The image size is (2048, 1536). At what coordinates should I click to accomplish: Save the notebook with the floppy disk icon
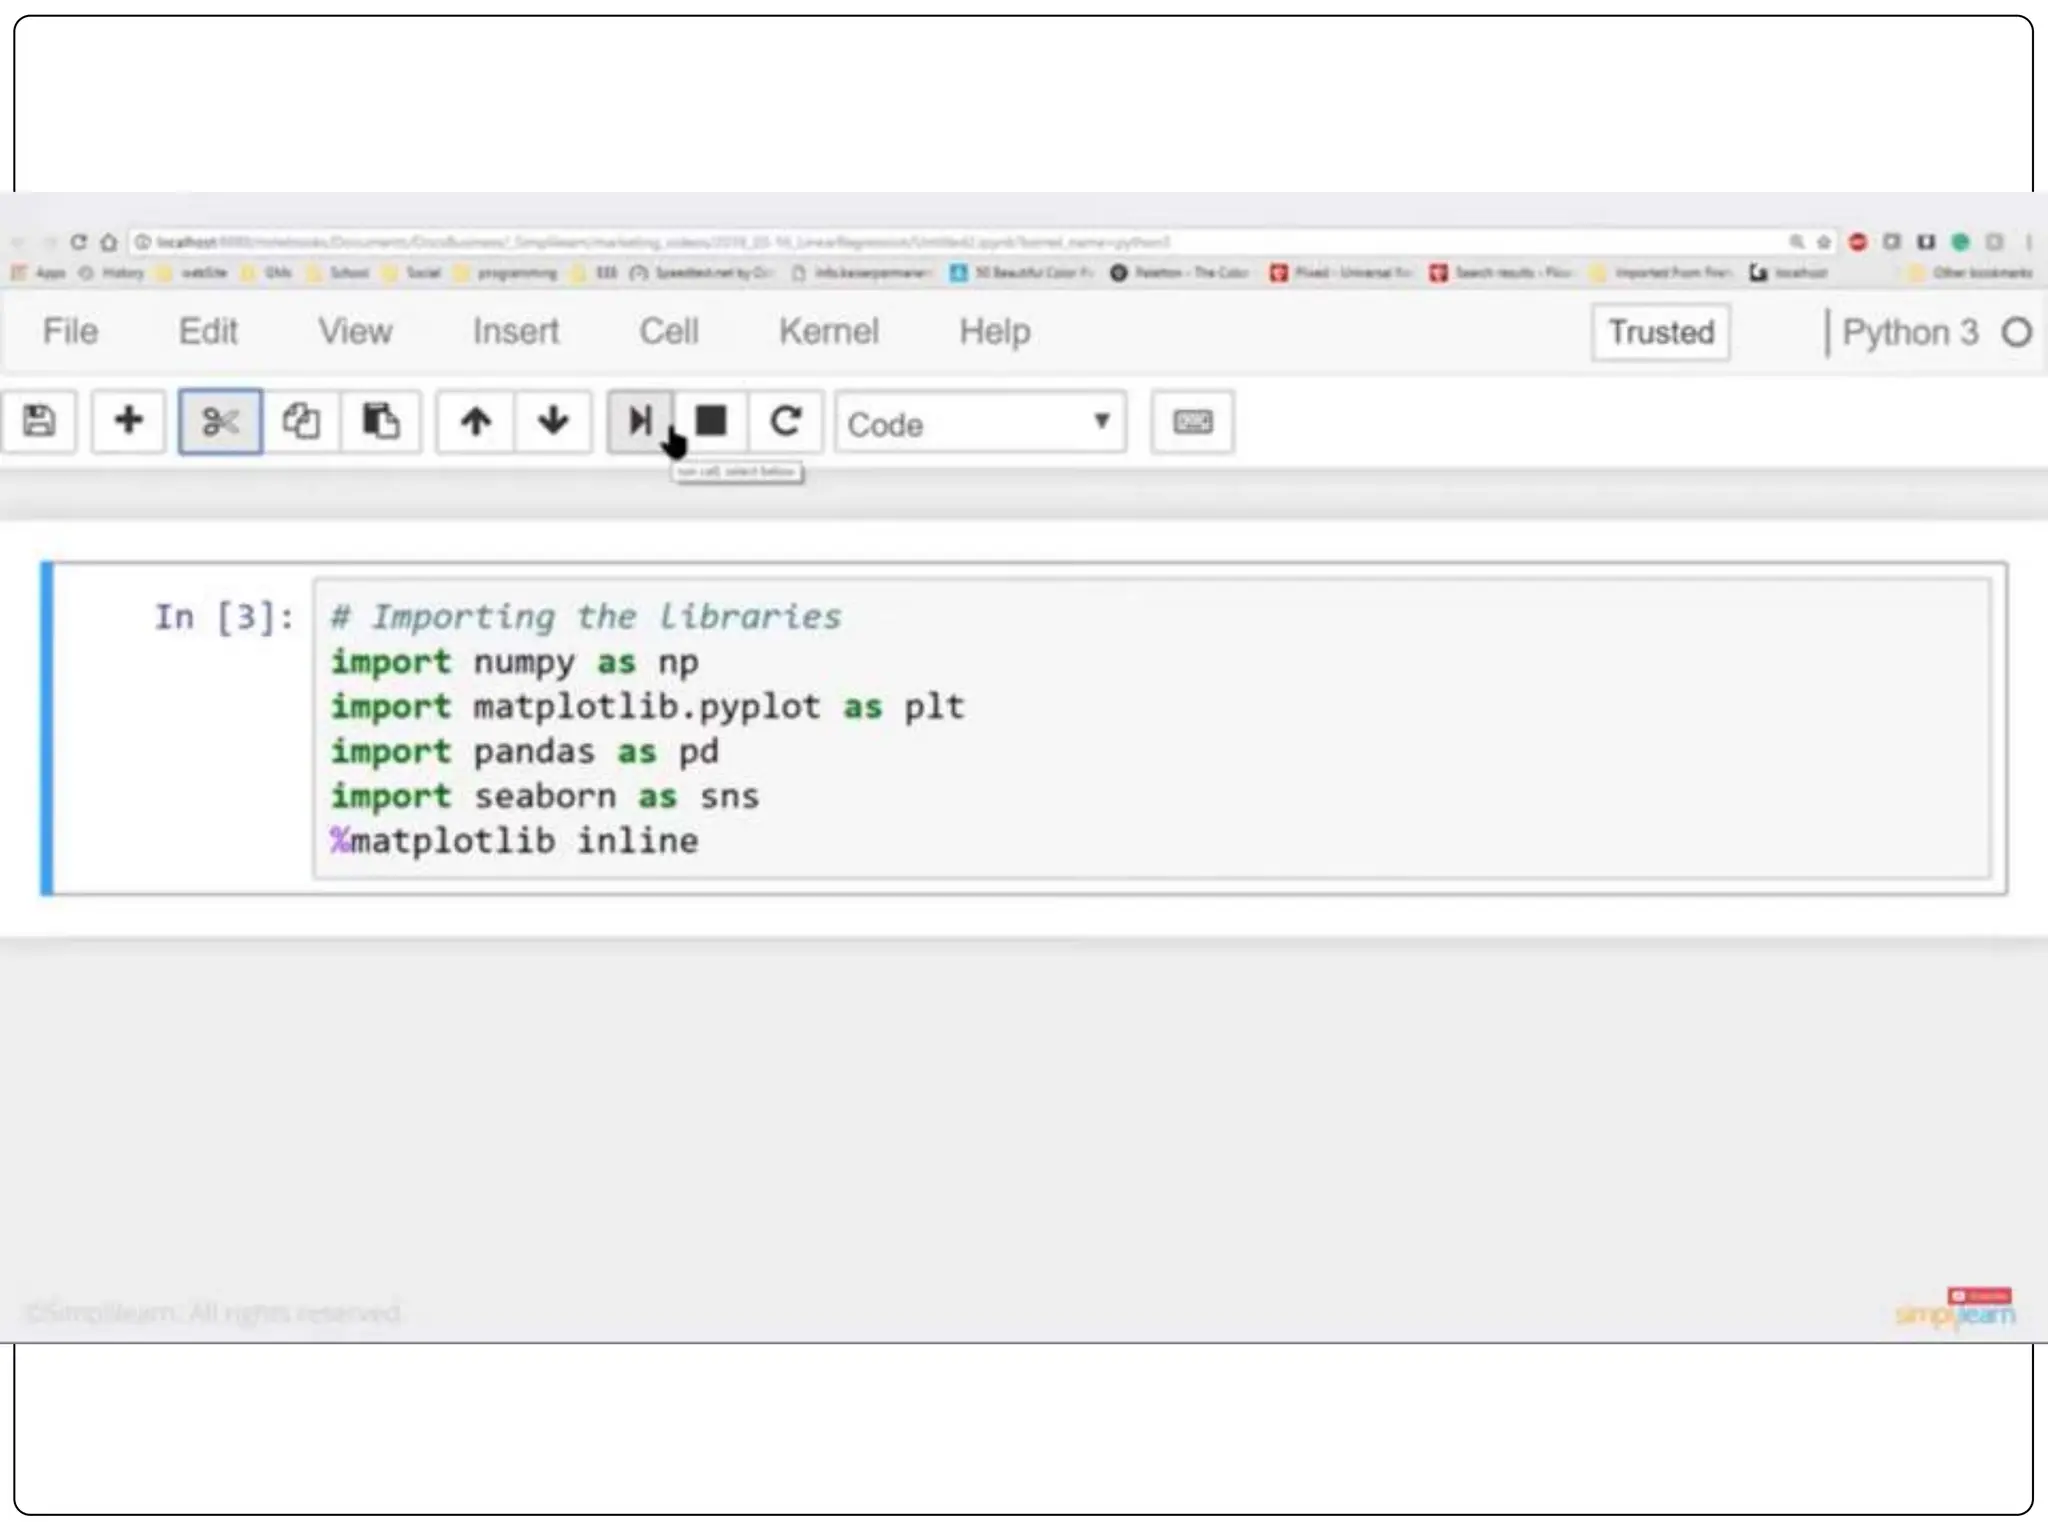point(39,421)
